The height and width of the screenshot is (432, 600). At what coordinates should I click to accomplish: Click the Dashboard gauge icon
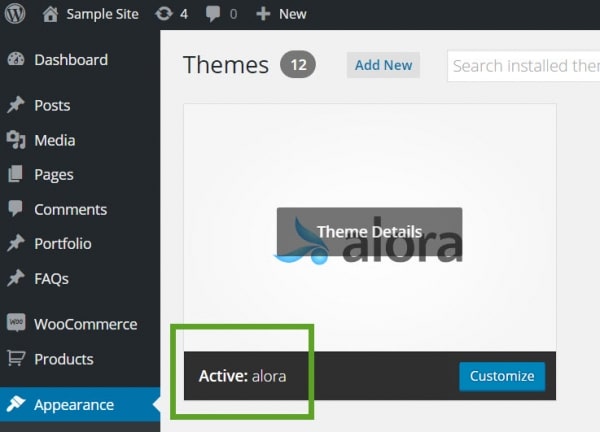click(16, 60)
